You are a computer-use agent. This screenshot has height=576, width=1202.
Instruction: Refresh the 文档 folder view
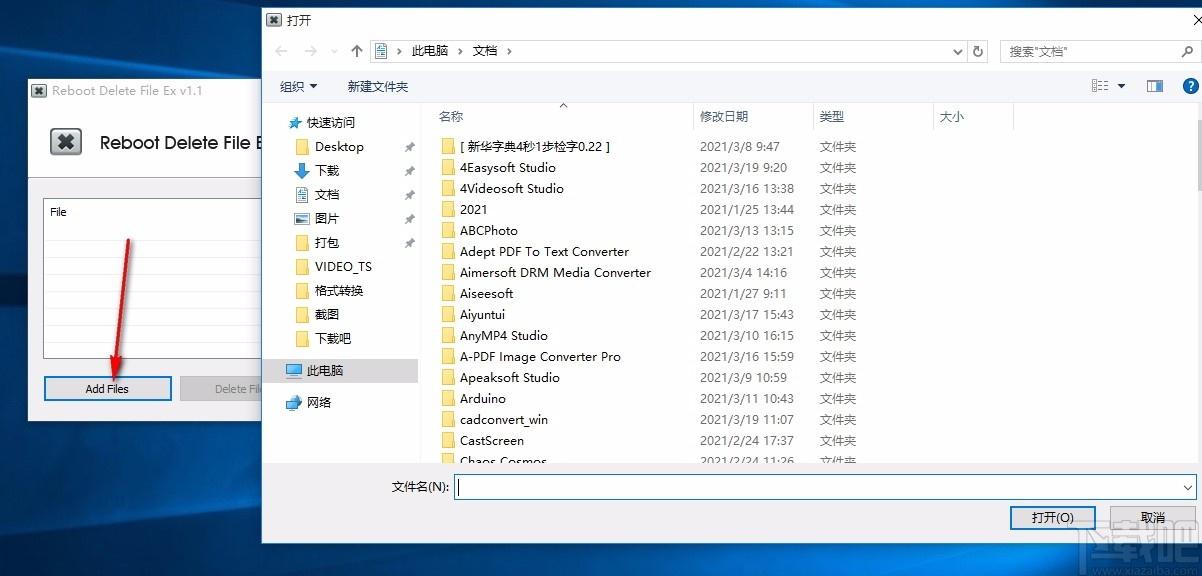point(979,51)
